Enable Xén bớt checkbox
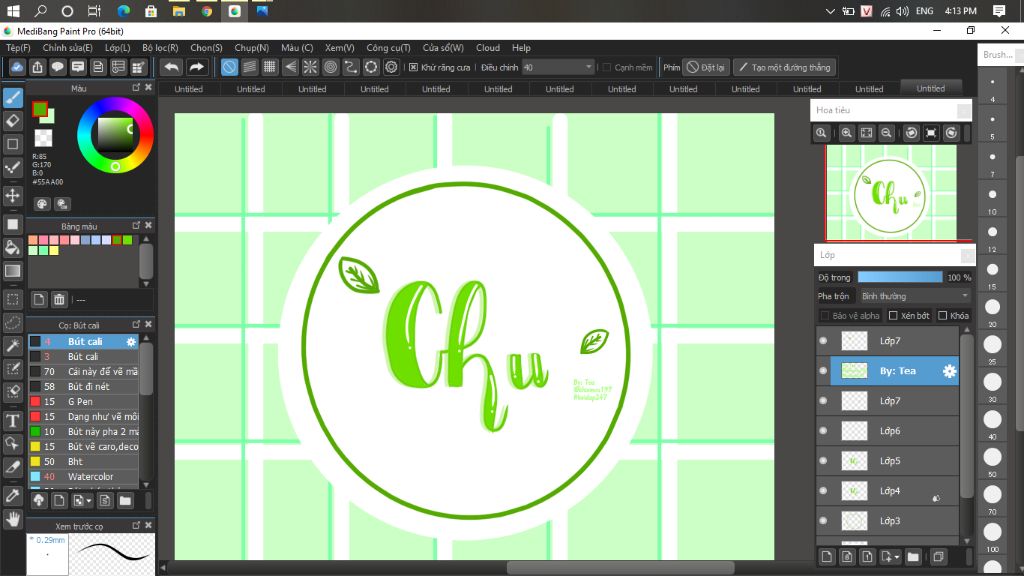This screenshot has width=1024, height=576. click(x=893, y=315)
